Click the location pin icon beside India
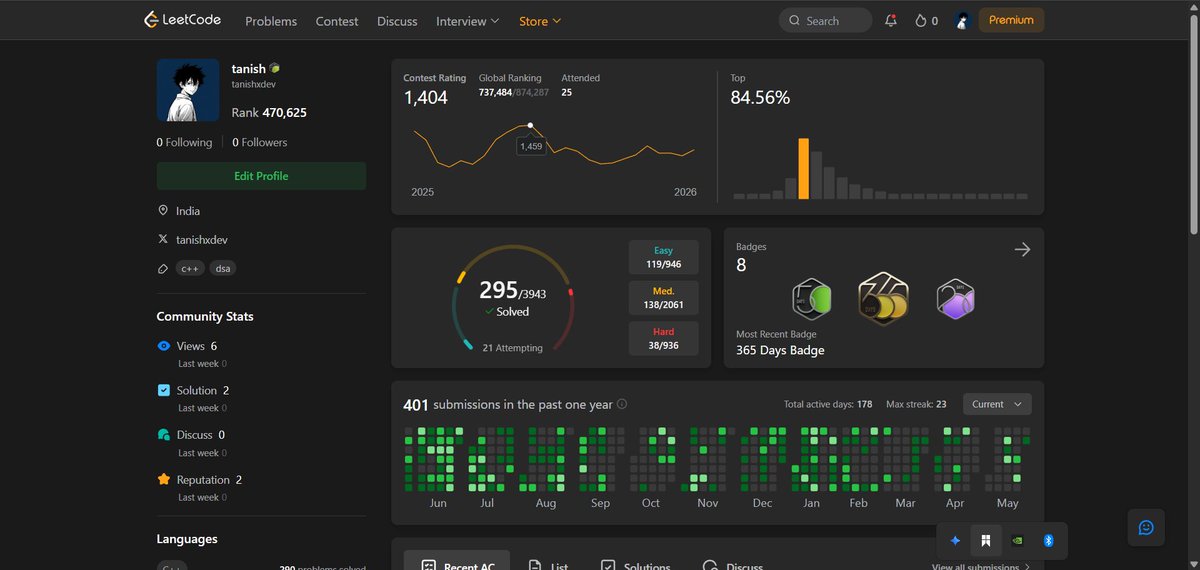 pyautogui.click(x=163, y=211)
